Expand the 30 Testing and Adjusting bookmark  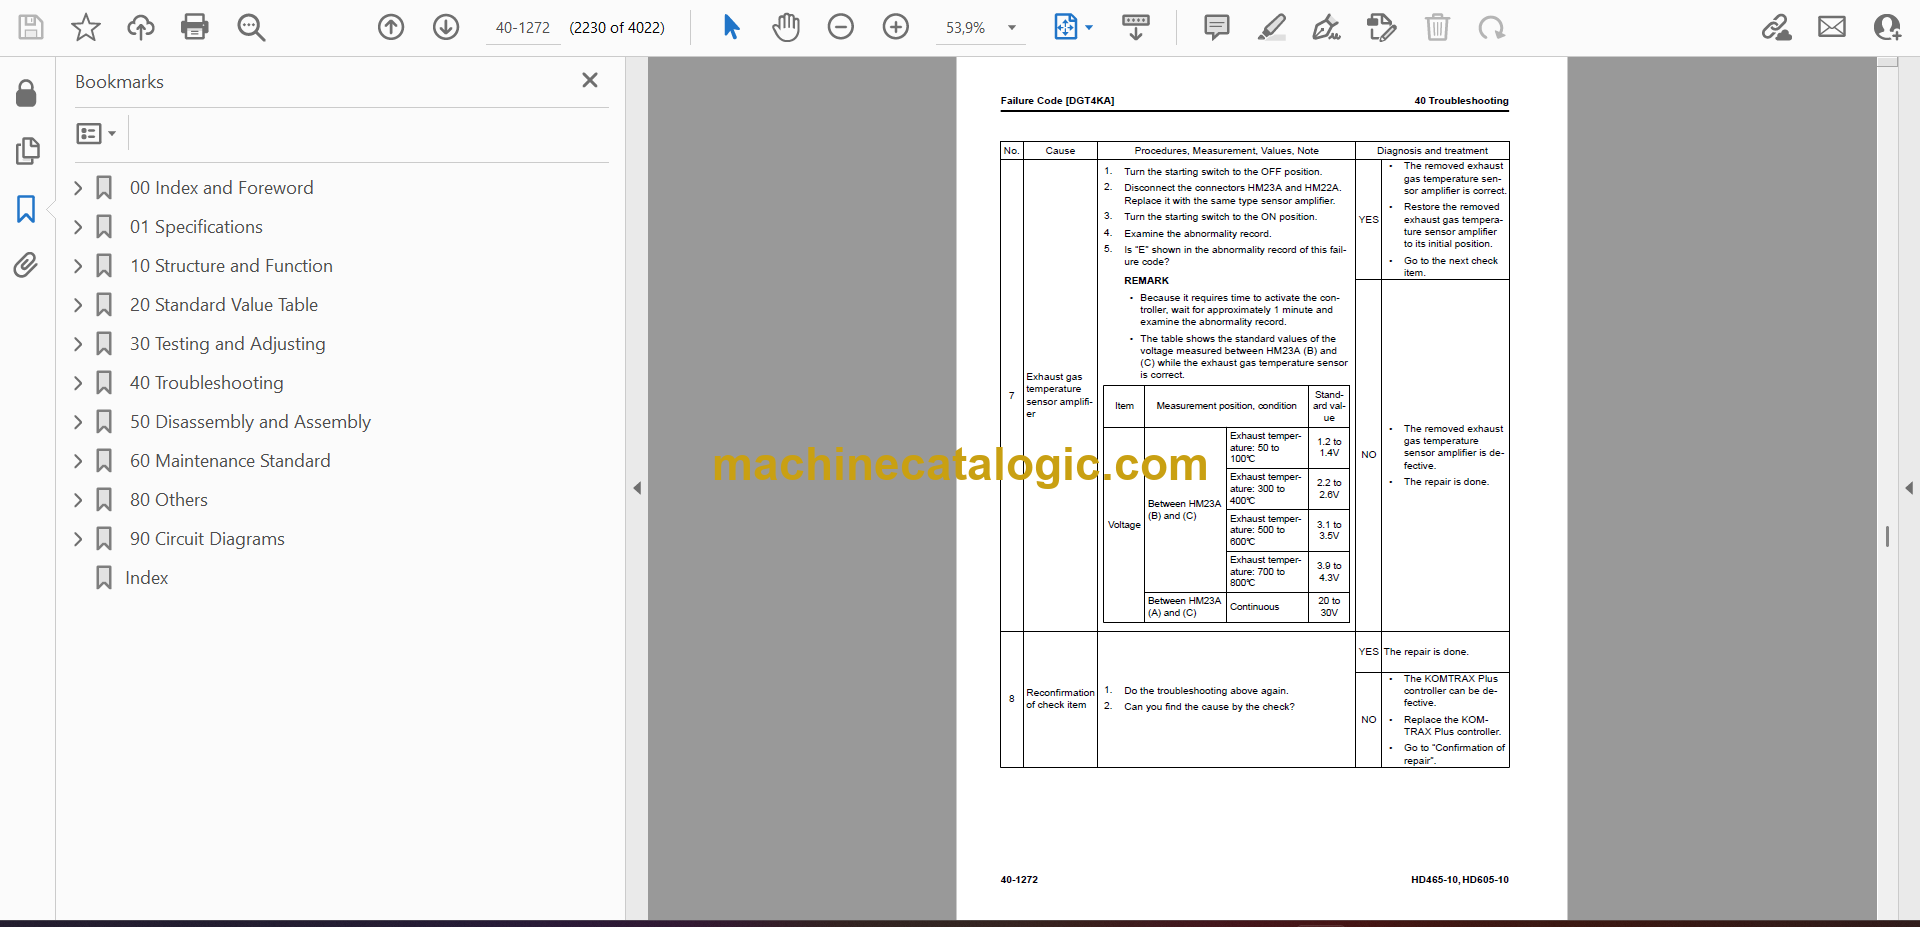pyautogui.click(x=78, y=343)
